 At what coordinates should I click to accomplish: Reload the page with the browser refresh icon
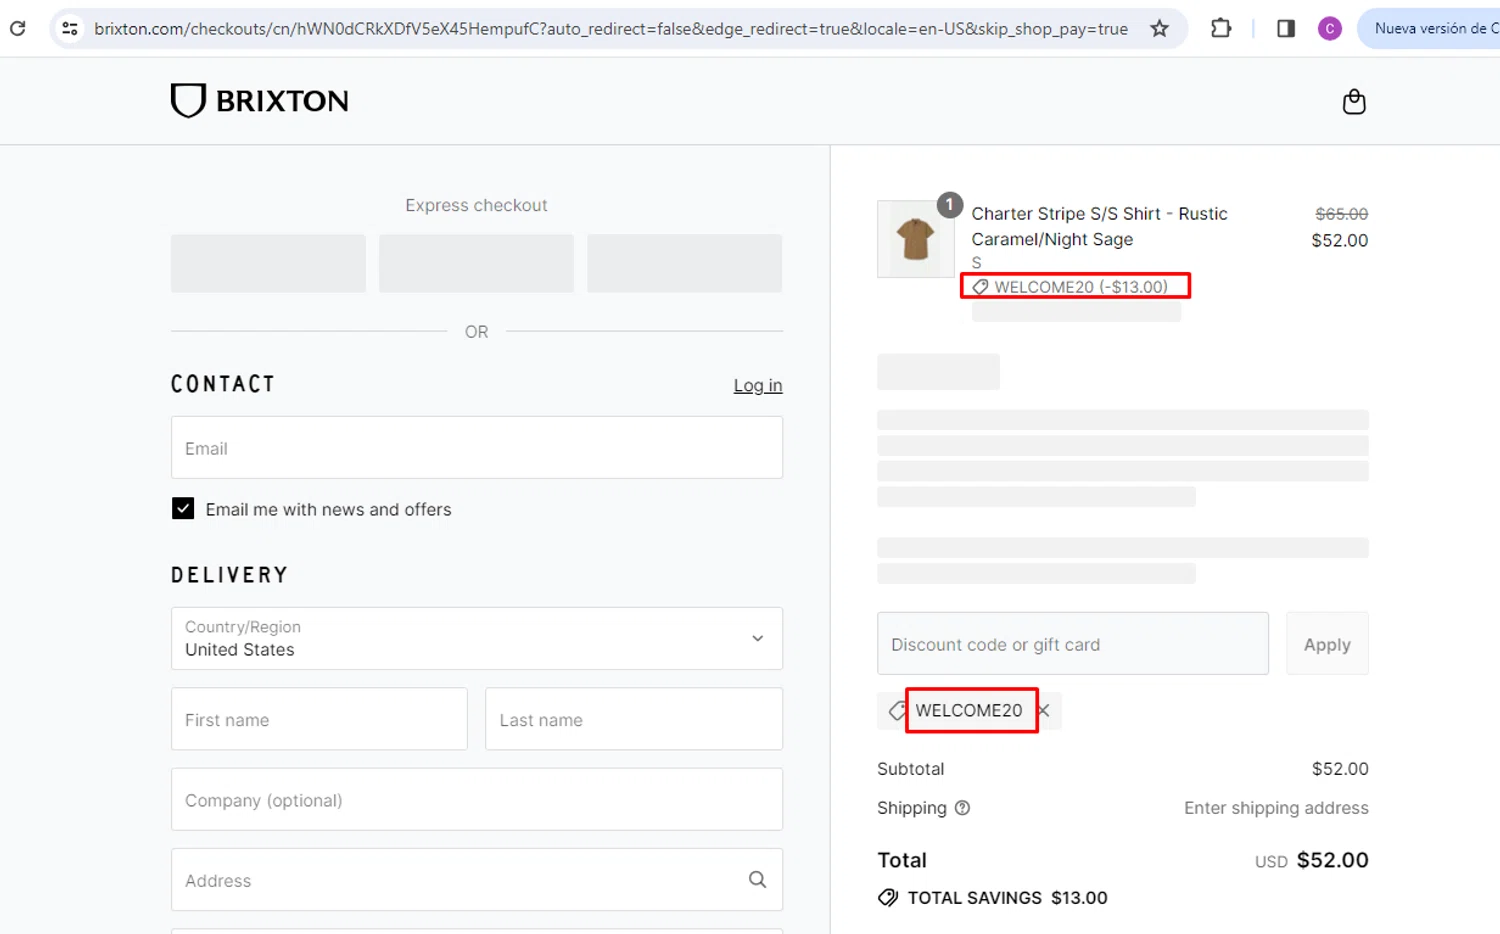(x=17, y=28)
